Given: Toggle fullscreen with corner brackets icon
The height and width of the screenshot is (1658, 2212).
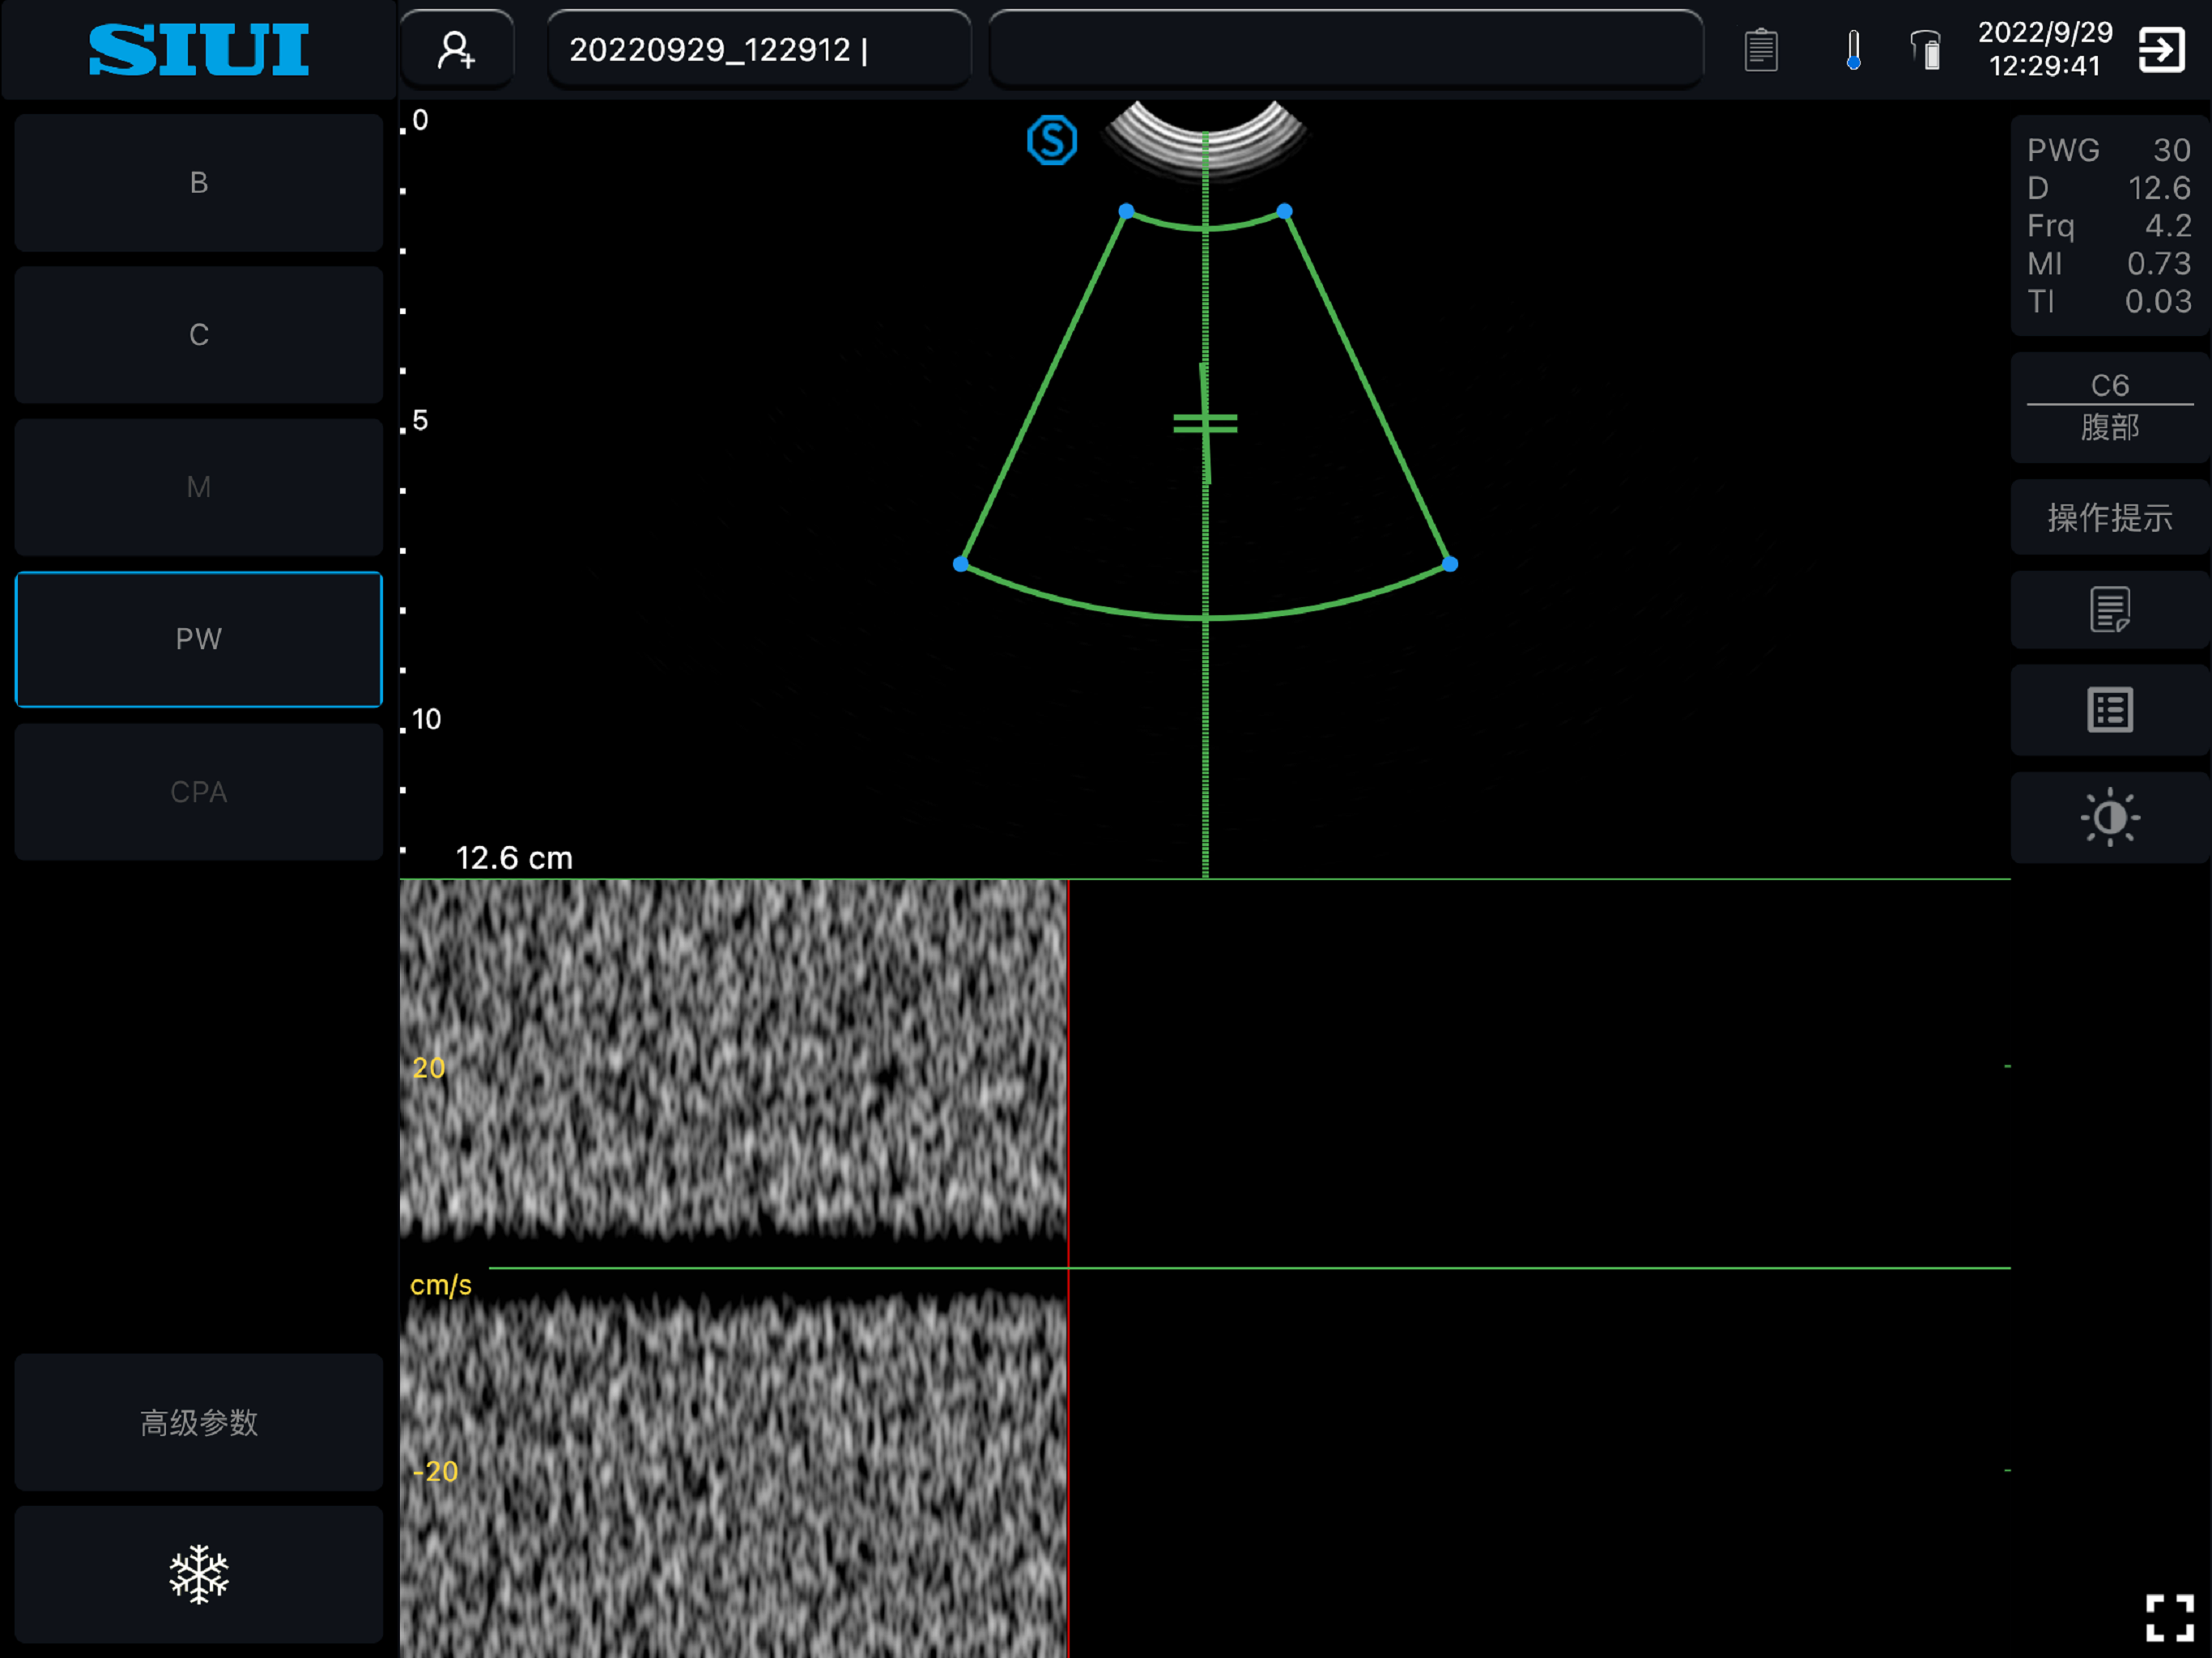Looking at the screenshot, I should point(2169,1617).
